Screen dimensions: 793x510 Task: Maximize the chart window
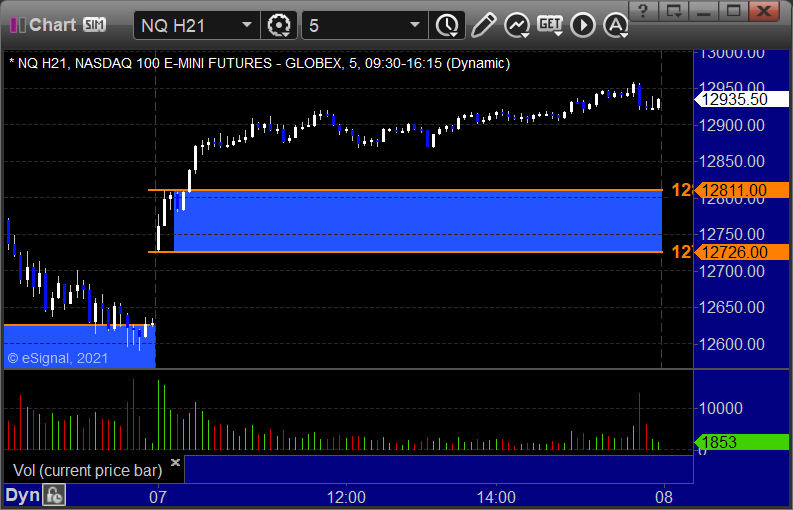pos(733,10)
